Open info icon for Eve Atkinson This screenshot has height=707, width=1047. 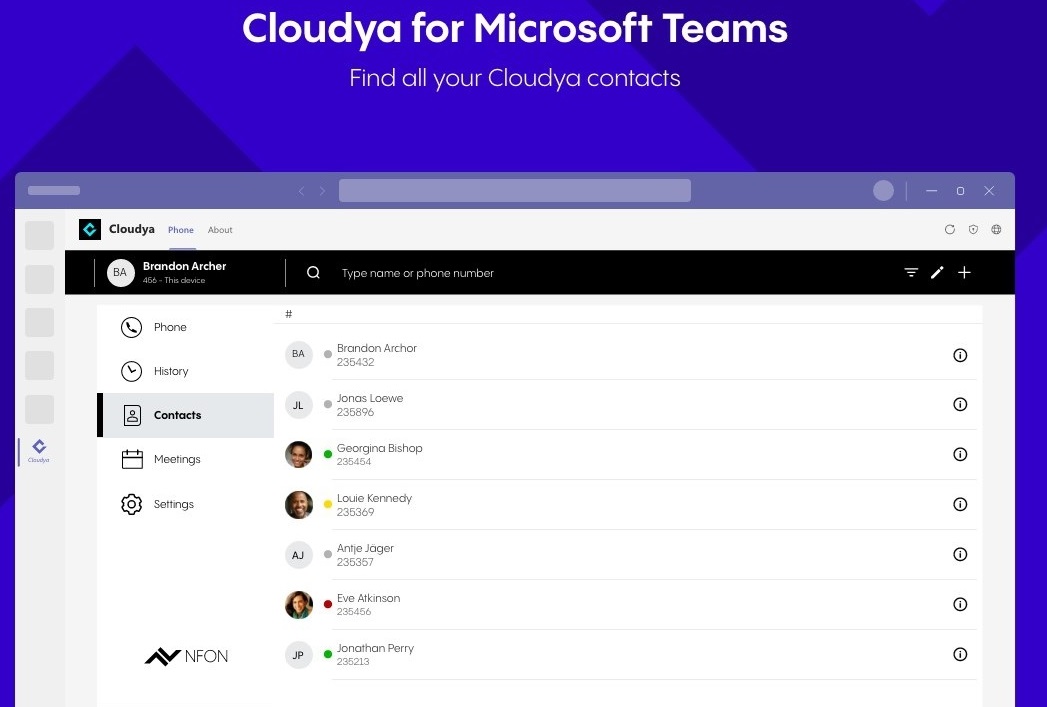pos(960,604)
